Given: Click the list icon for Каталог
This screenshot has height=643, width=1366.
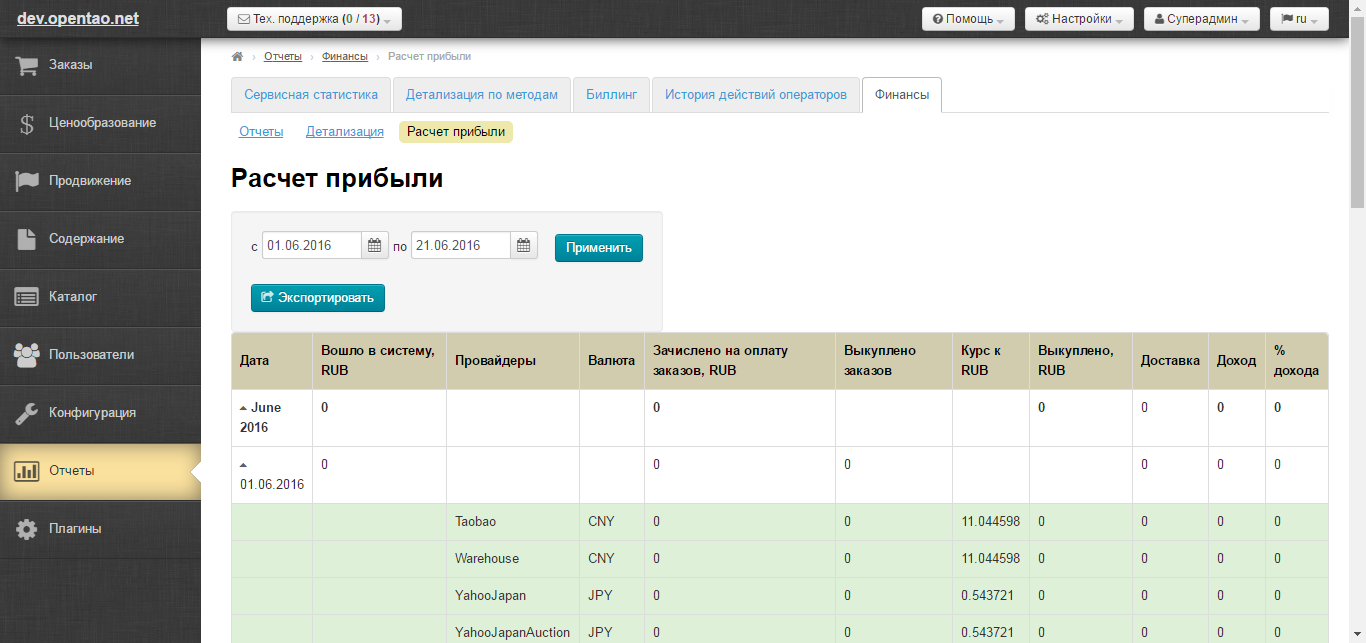Looking at the screenshot, I should [27, 297].
